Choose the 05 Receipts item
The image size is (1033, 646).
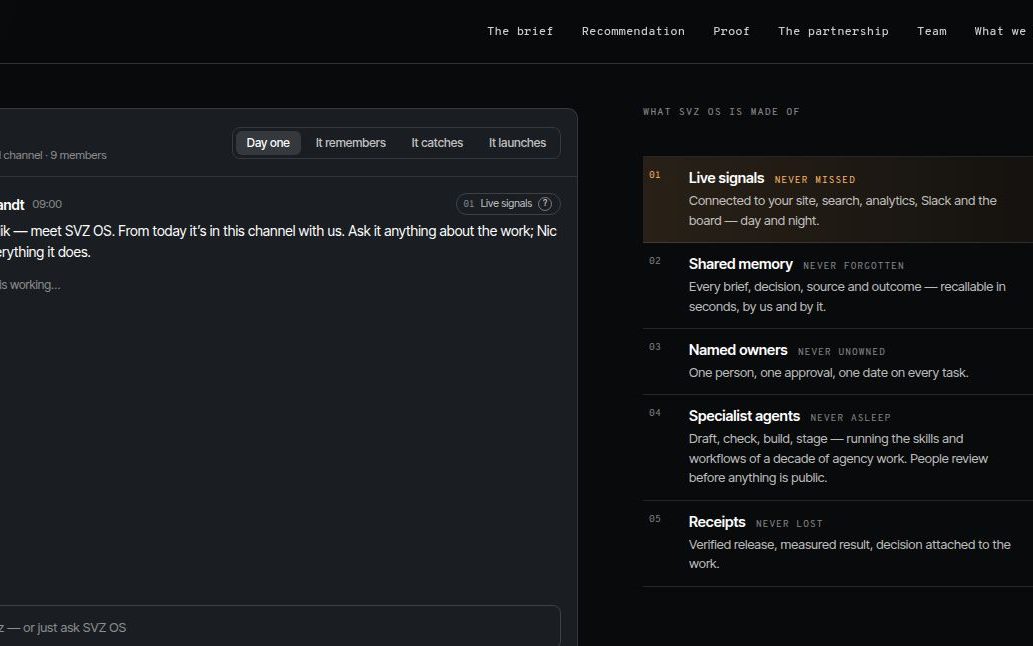pyautogui.click(x=838, y=543)
